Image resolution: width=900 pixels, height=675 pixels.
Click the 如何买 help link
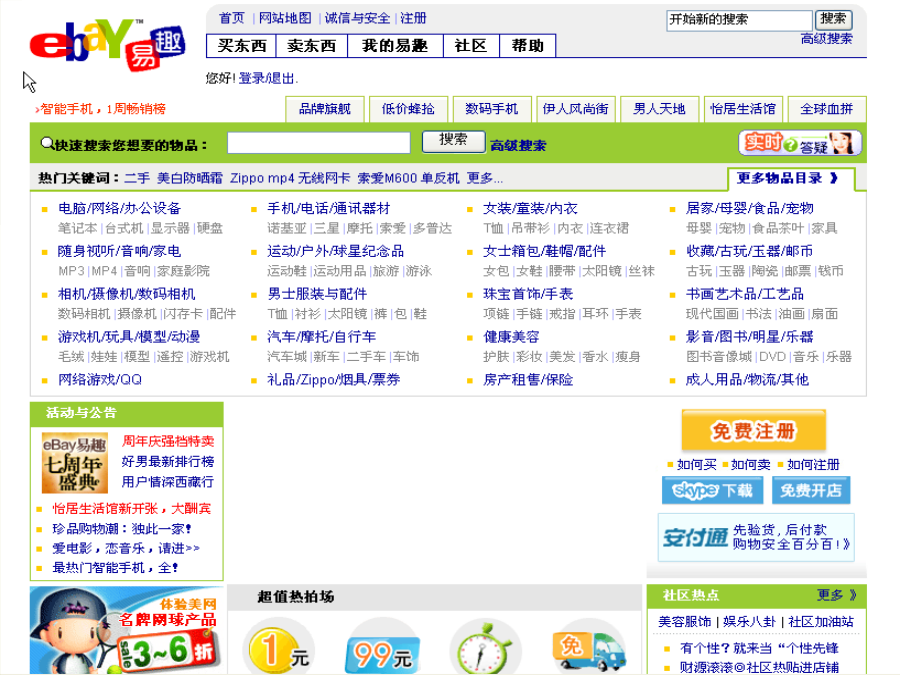[x=697, y=464]
